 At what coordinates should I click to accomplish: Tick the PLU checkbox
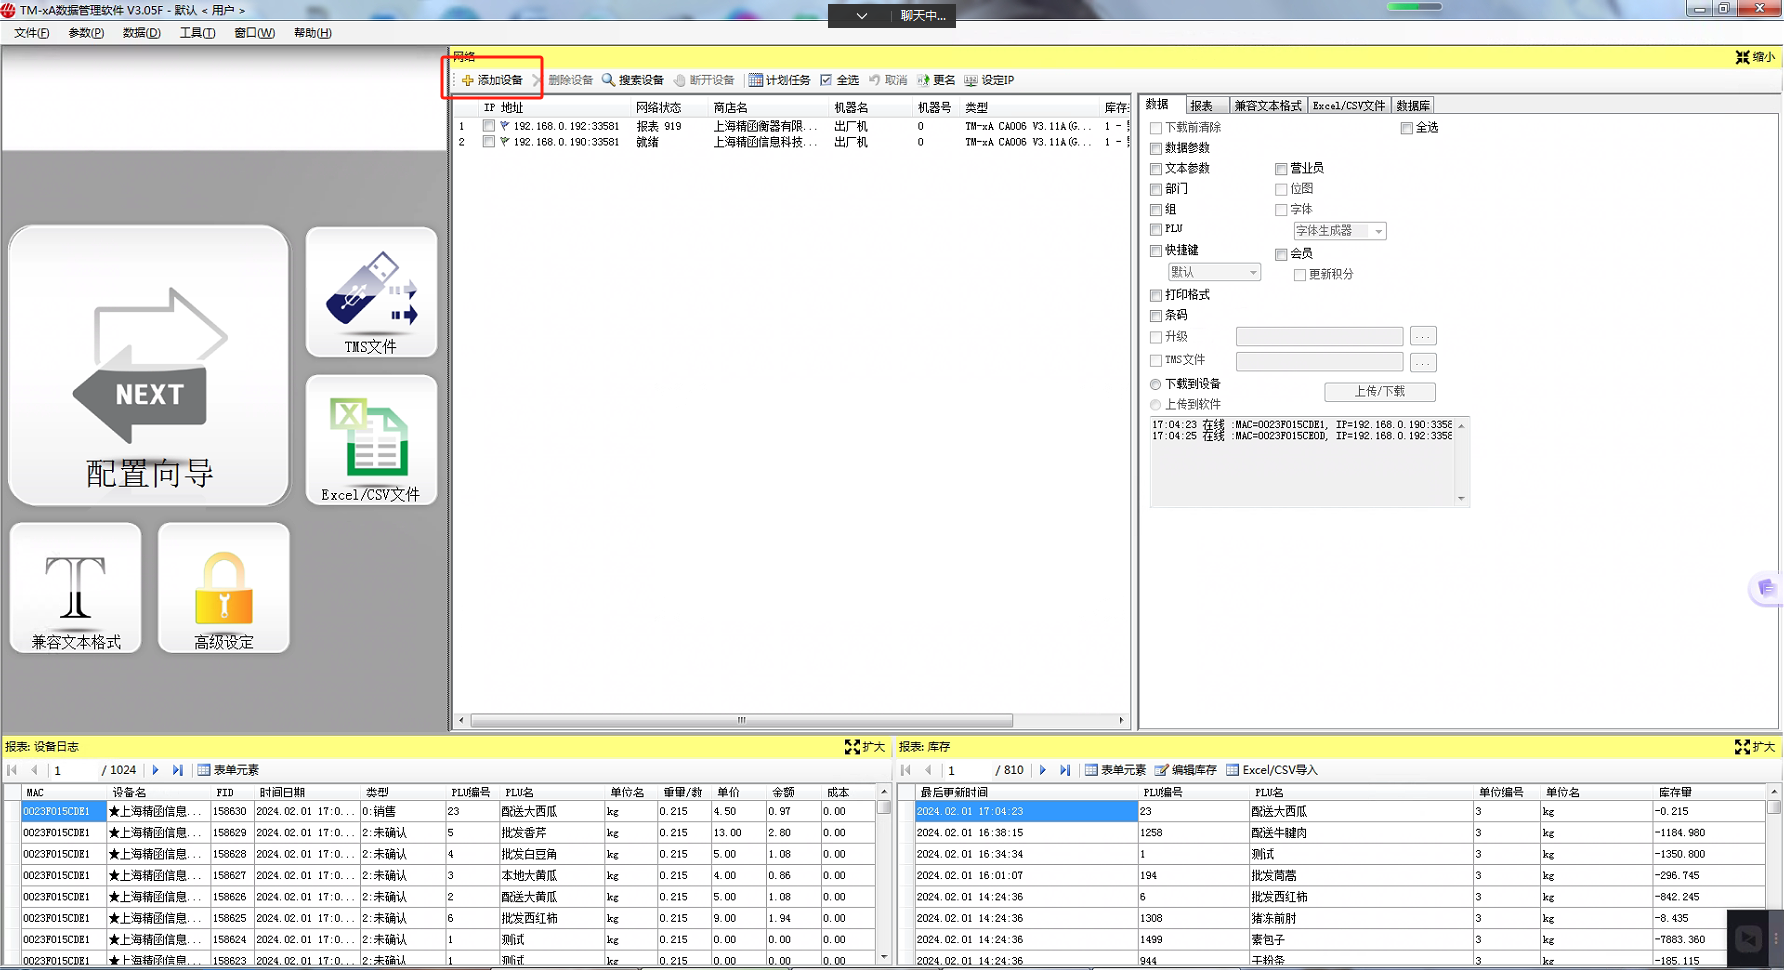(1156, 230)
